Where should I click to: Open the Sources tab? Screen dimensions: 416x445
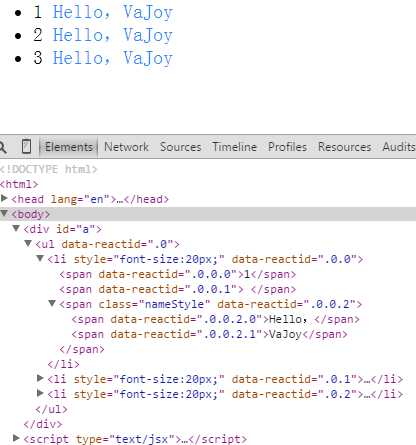[180, 147]
